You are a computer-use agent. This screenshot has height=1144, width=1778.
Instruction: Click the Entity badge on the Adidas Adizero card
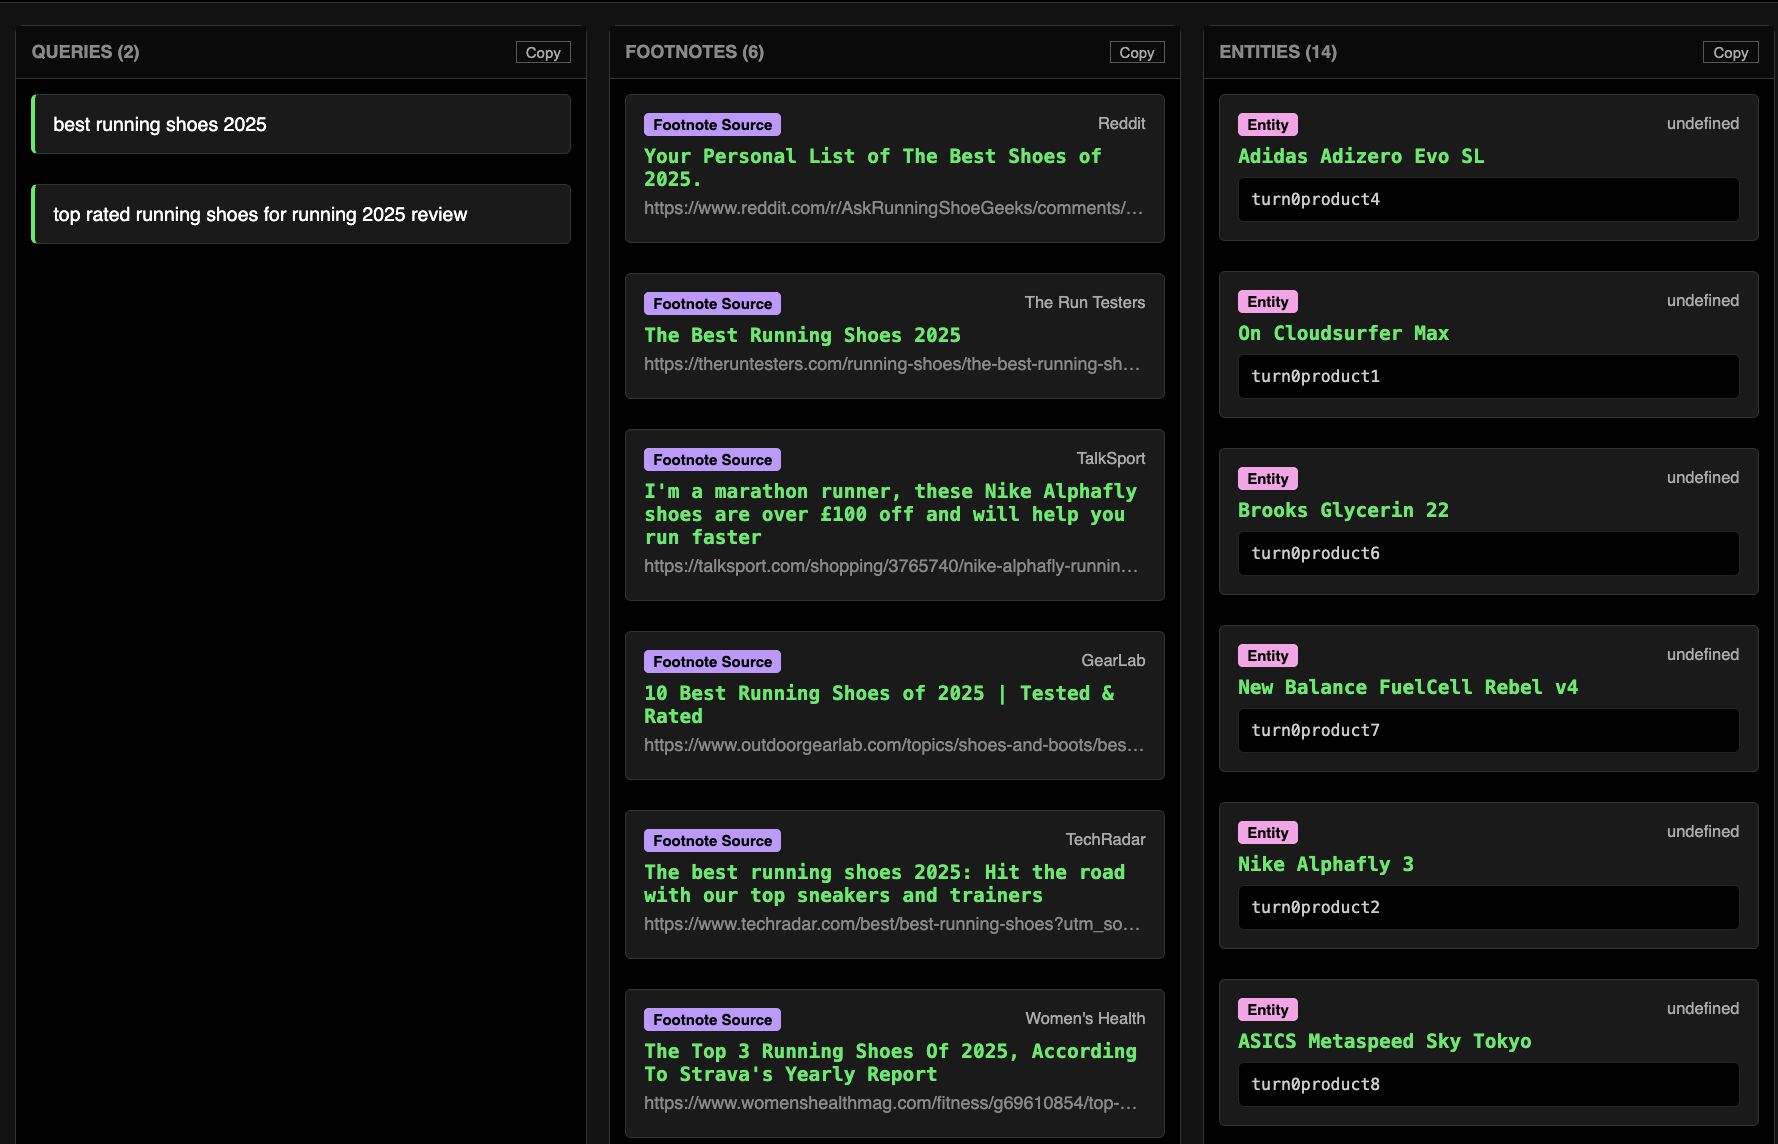pyautogui.click(x=1267, y=125)
